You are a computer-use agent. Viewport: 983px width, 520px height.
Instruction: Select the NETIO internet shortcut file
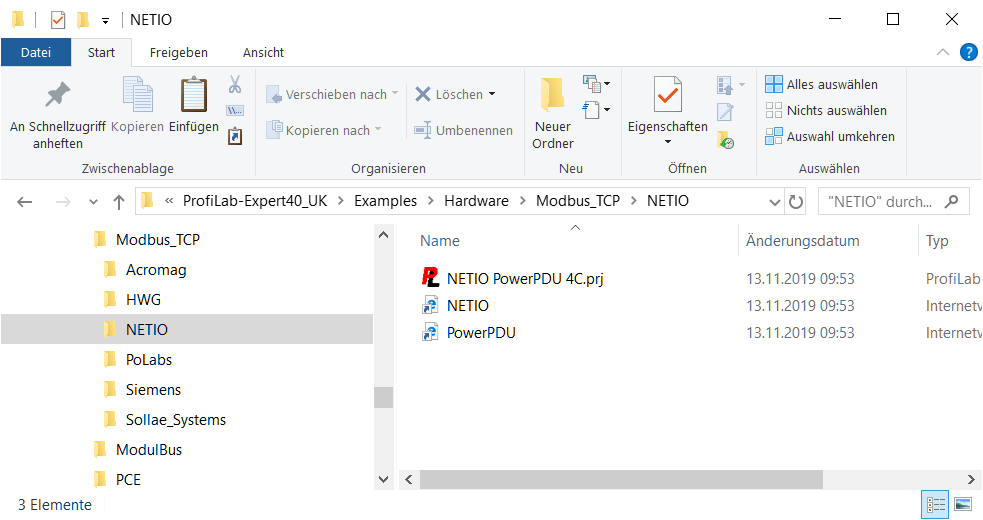(467, 305)
